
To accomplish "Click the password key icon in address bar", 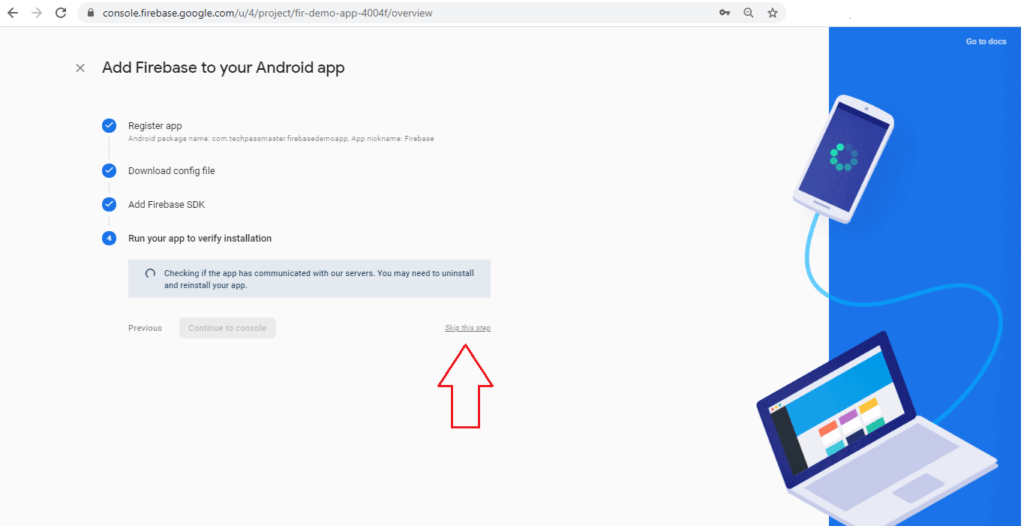I will click(x=724, y=13).
